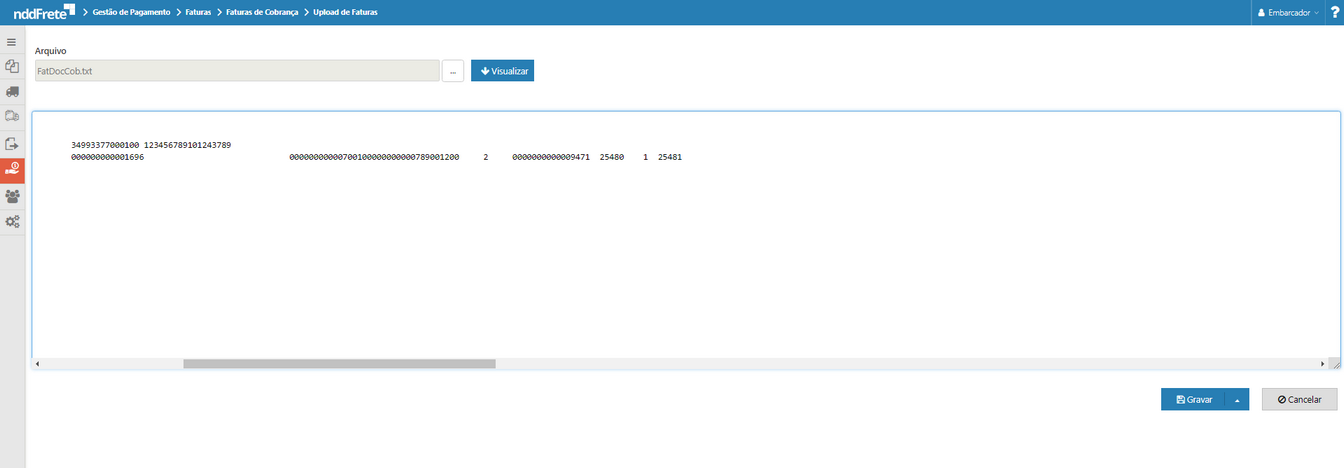
Task: Click the horizontal scrollbar thumb in text area
Action: click(x=339, y=364)
